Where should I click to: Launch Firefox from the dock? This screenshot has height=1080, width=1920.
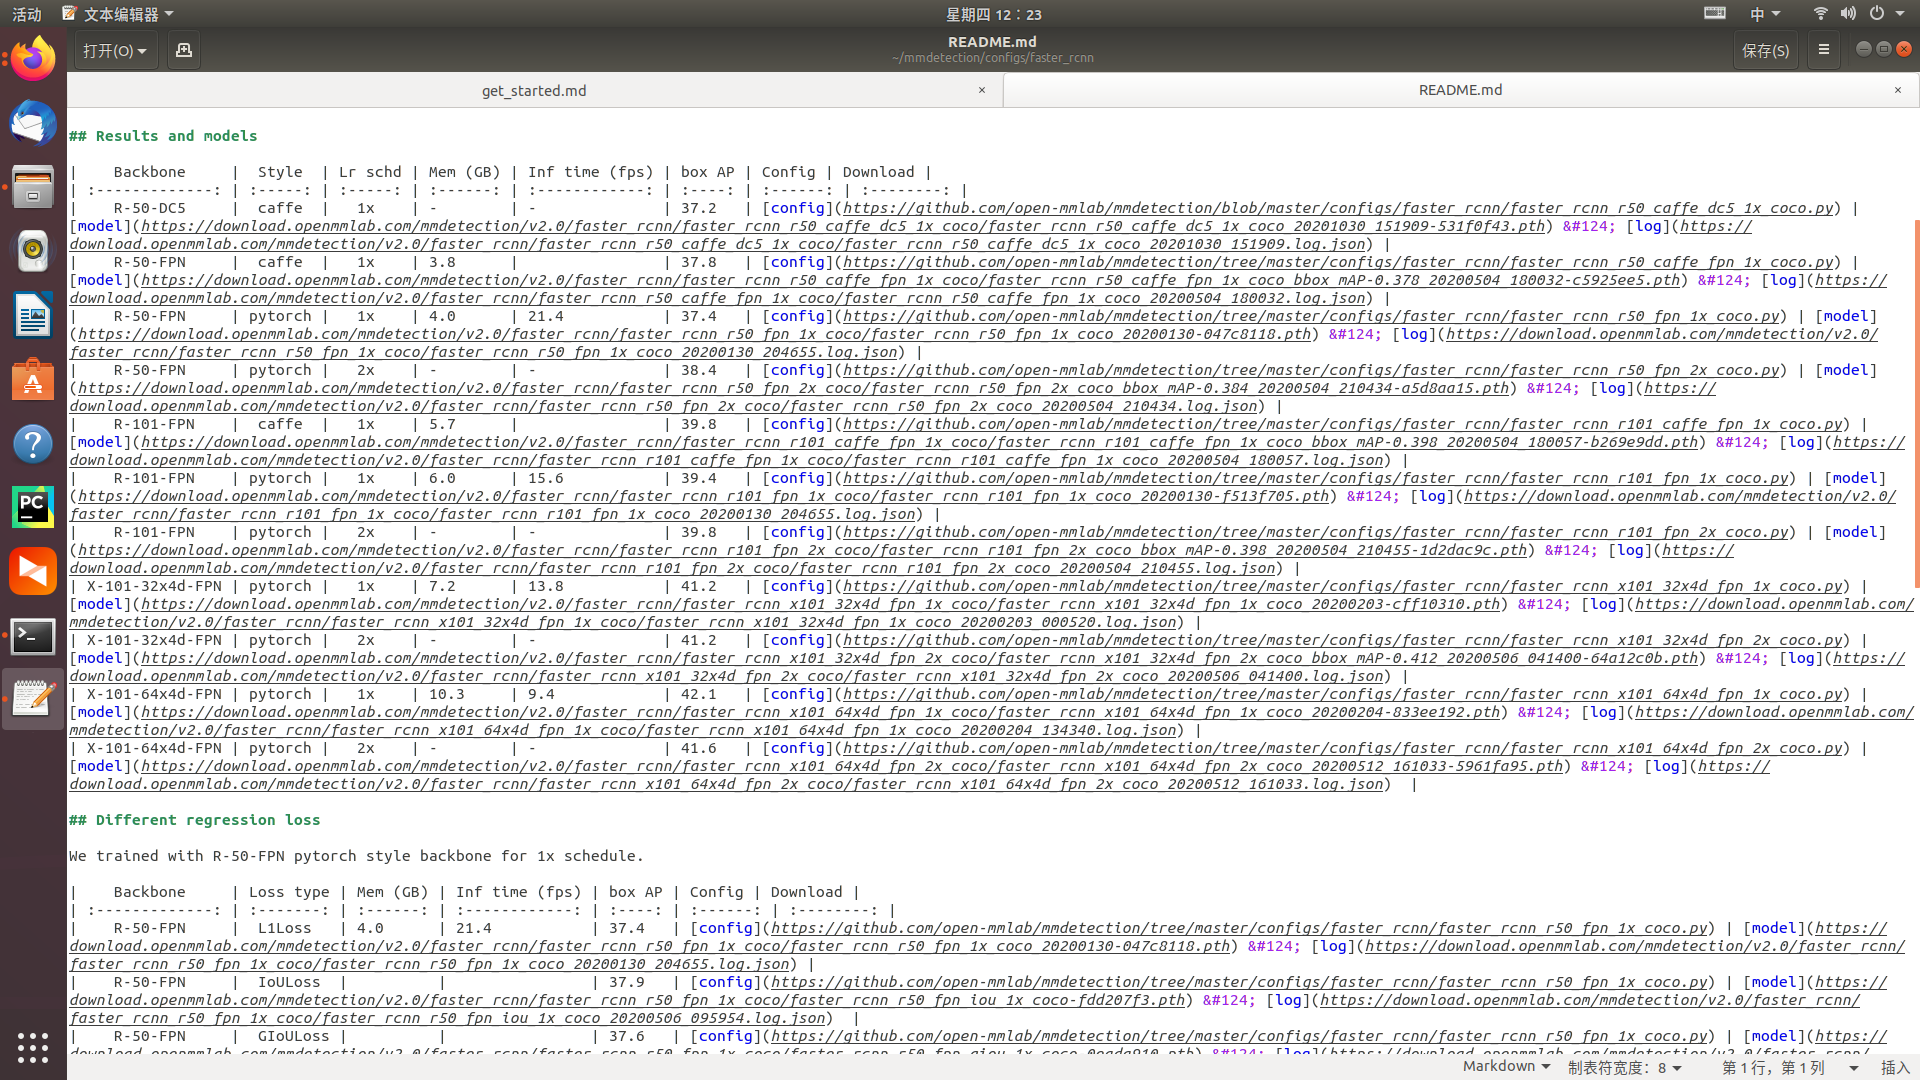click(33, 58)
